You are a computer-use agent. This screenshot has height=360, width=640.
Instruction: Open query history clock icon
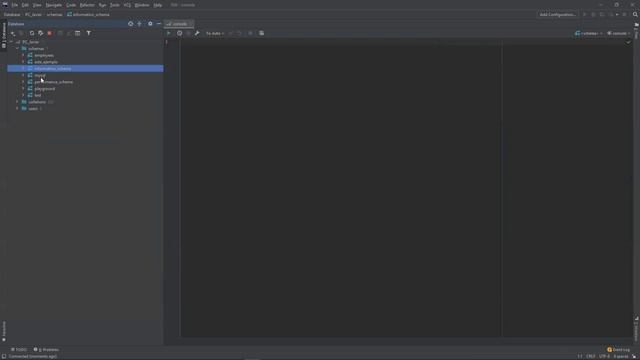tap(180, 33)
